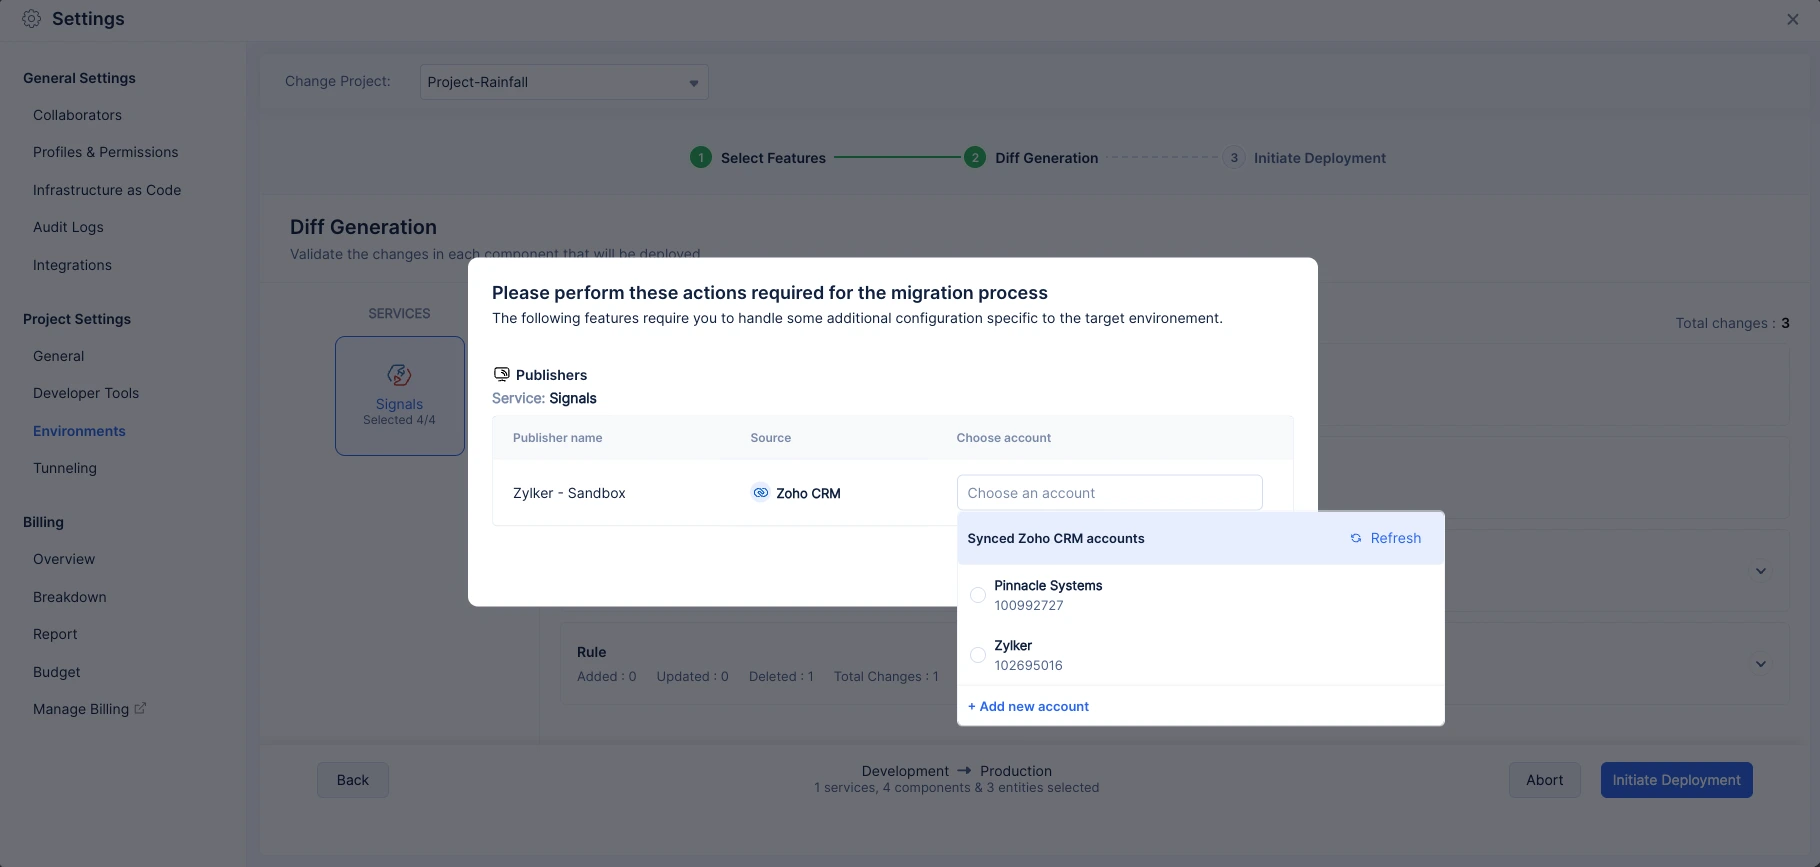The height and width of the screenshot is (867, 1820).
Task: Click step 1 Select Features circle
Action: pyautogui.click(x=701, y=158)
